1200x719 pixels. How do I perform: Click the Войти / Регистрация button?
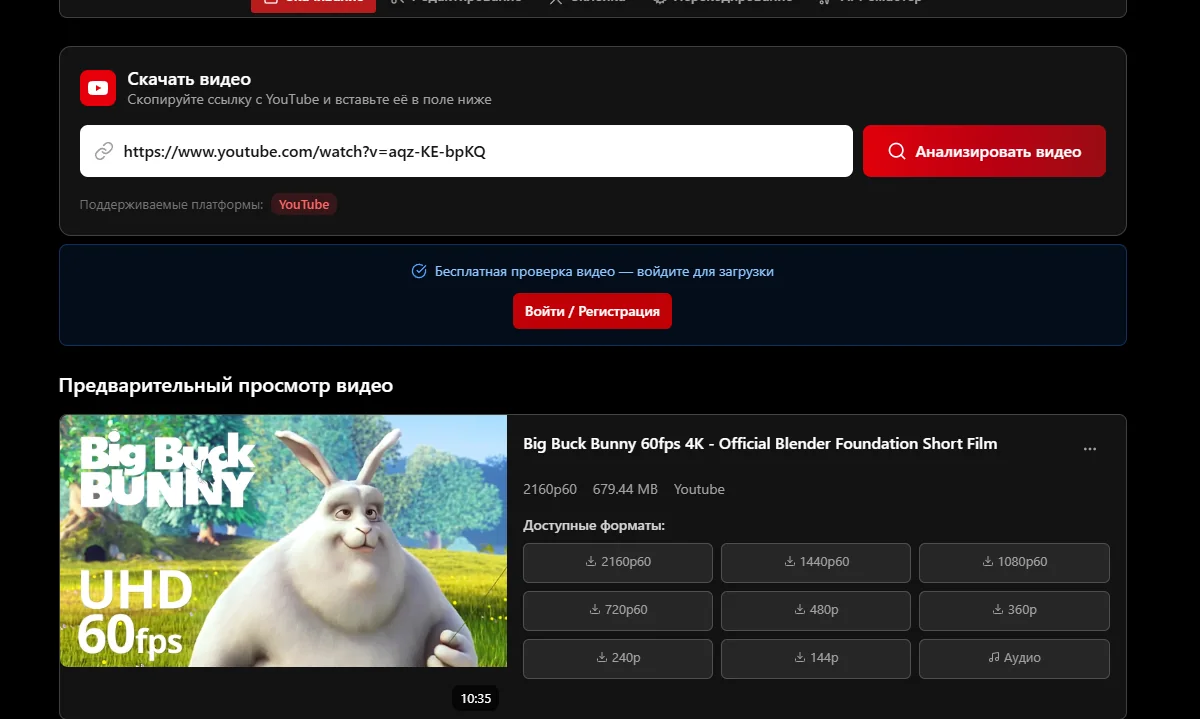(x=592, y=311)
